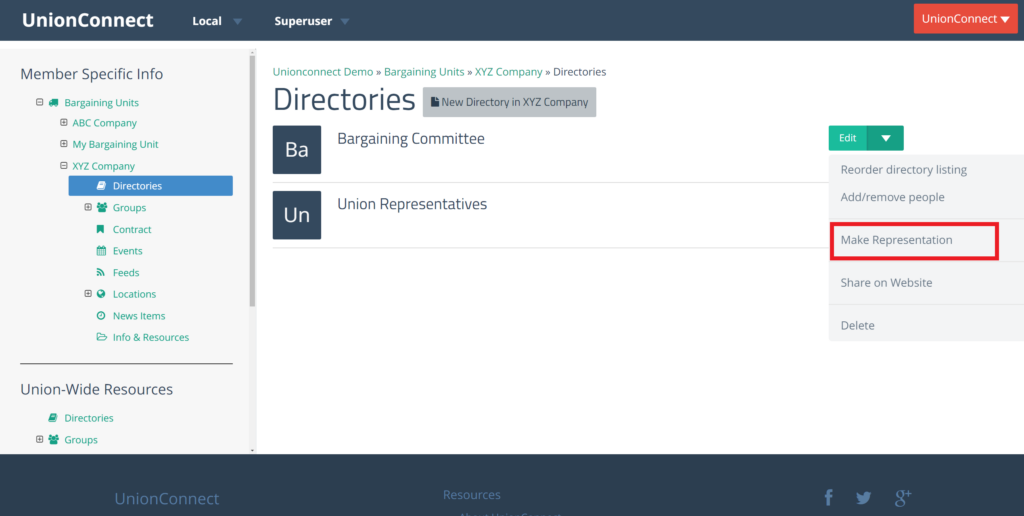The height and width of the screenshot is (516, 1024).
Task: Open the Unionconnect Demo breadcrumb link
Action: click(x=323, y=72)
